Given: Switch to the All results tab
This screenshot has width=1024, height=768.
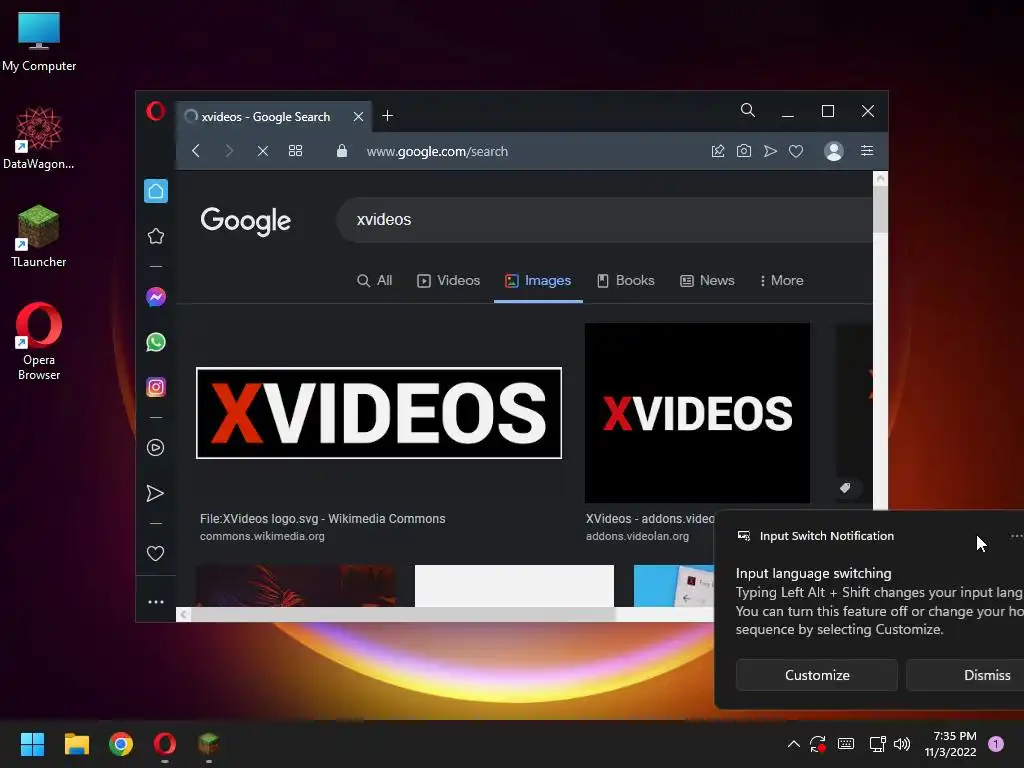Looking at the screenshot, I should click(x=374, y=280).
